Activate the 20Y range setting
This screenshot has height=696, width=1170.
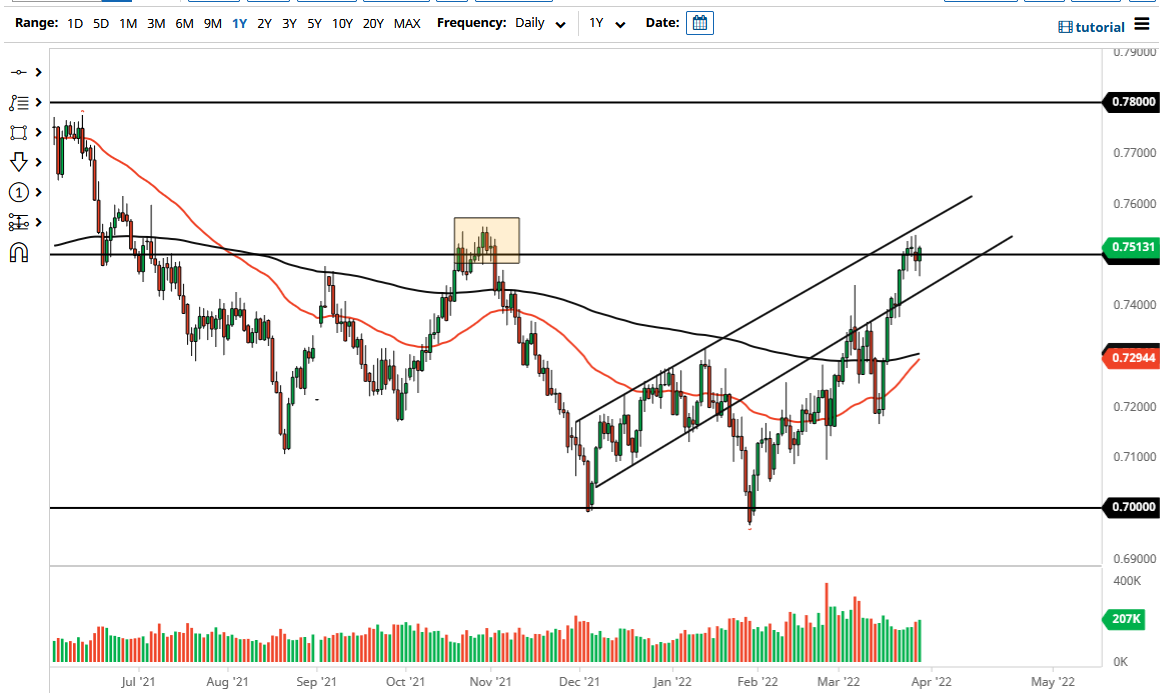tap(373, 23)
